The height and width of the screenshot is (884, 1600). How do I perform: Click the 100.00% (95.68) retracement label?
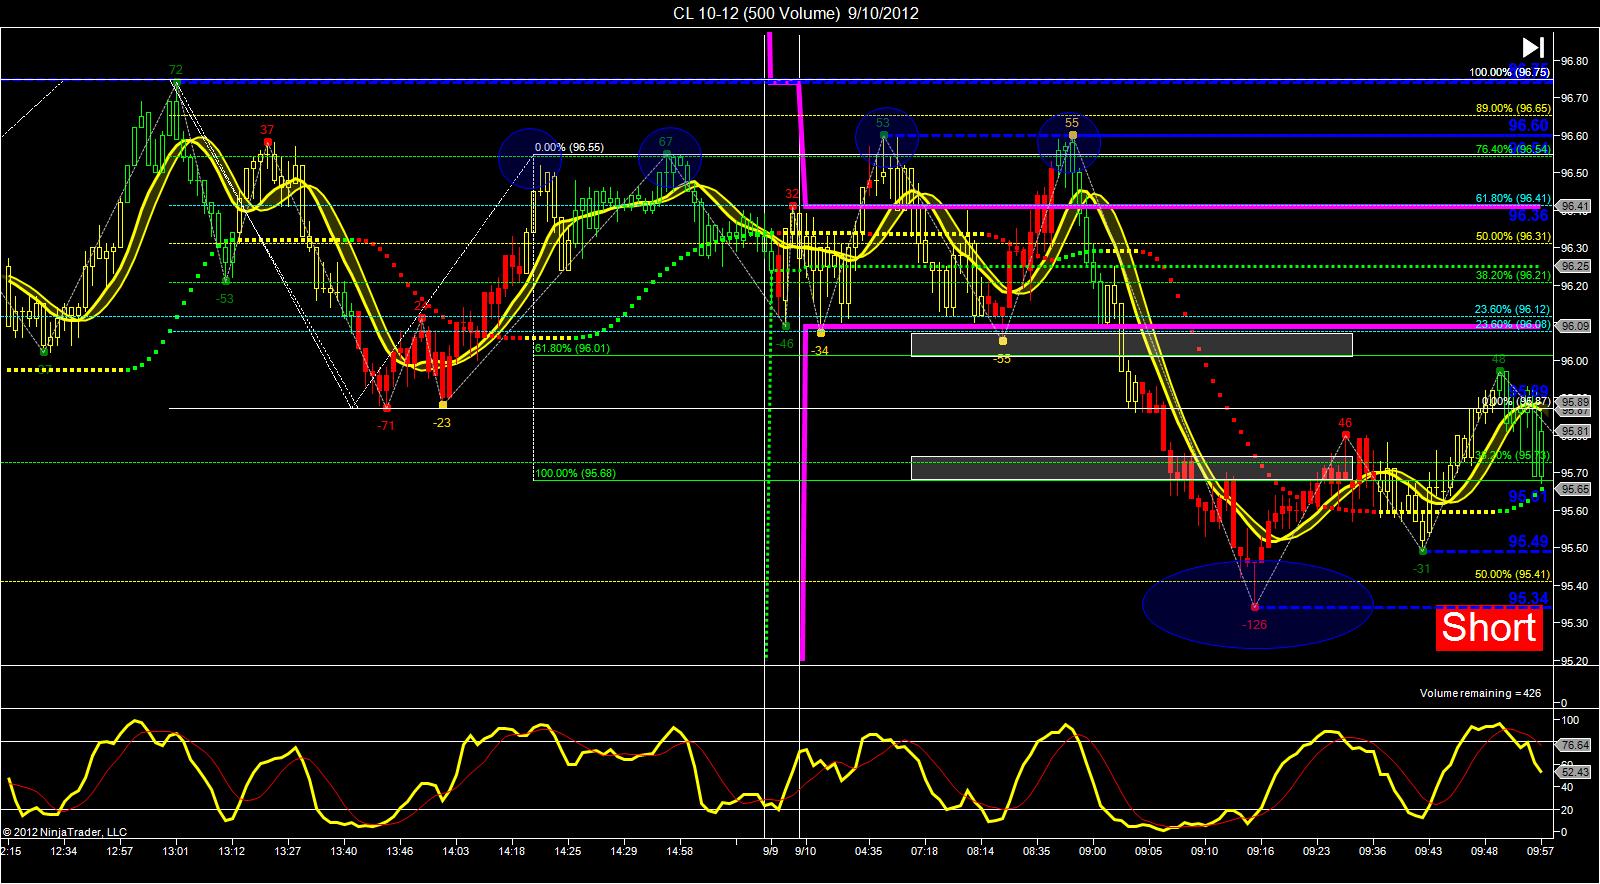[x=574, y=473]
